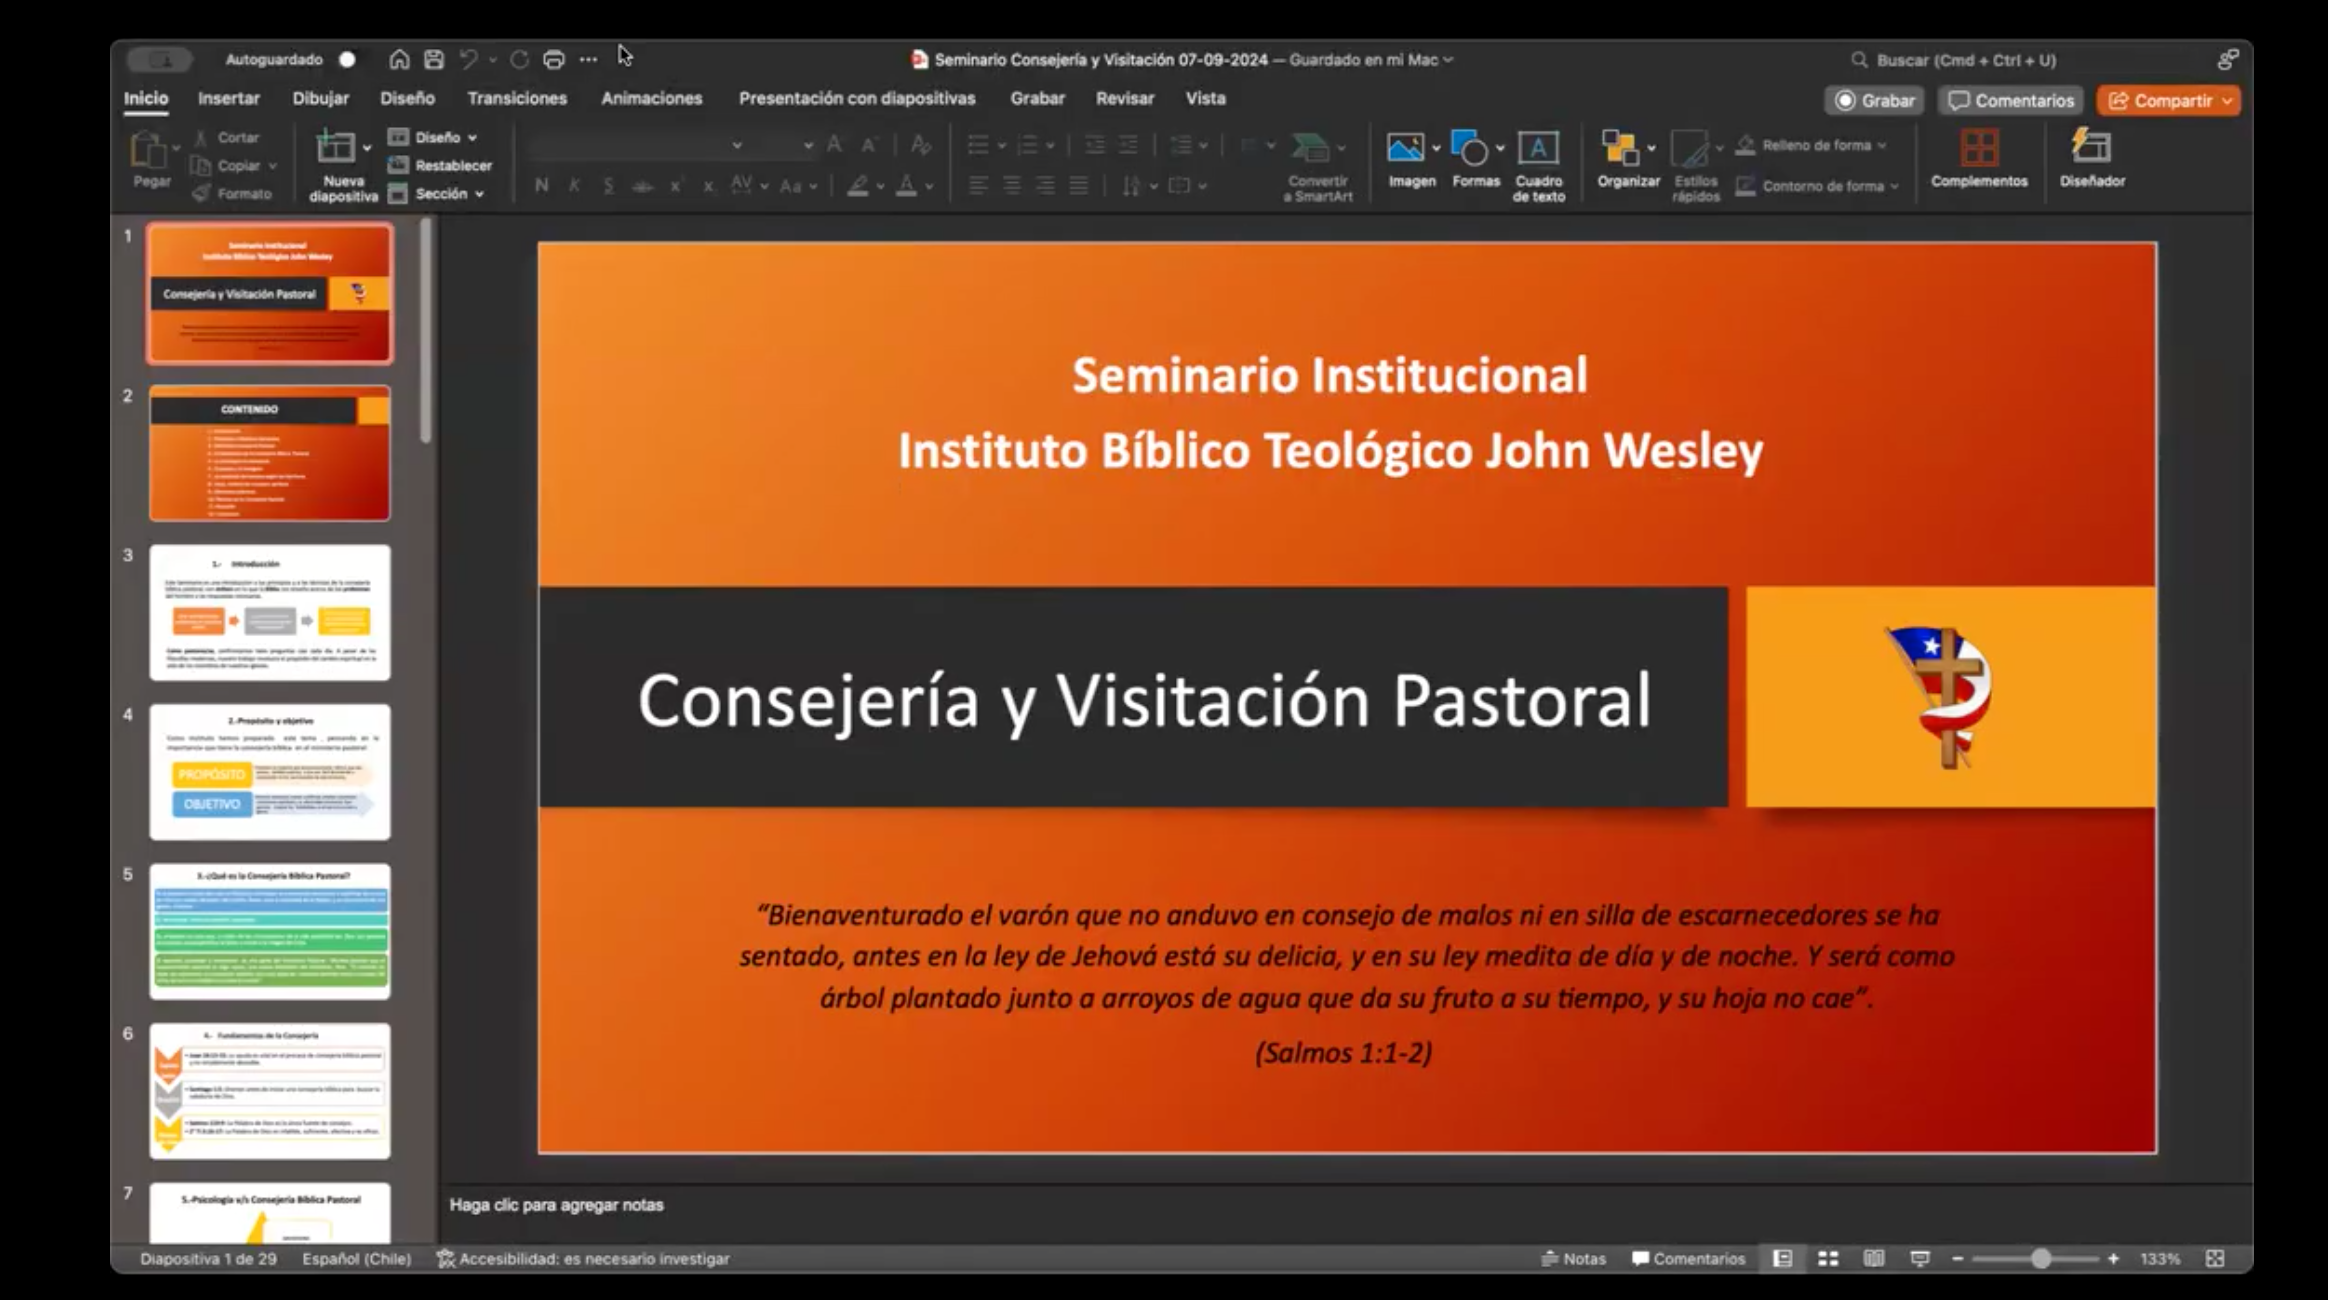
Task: Switch to slide sorter grid view
Action: click(x=1828, y=1259)
